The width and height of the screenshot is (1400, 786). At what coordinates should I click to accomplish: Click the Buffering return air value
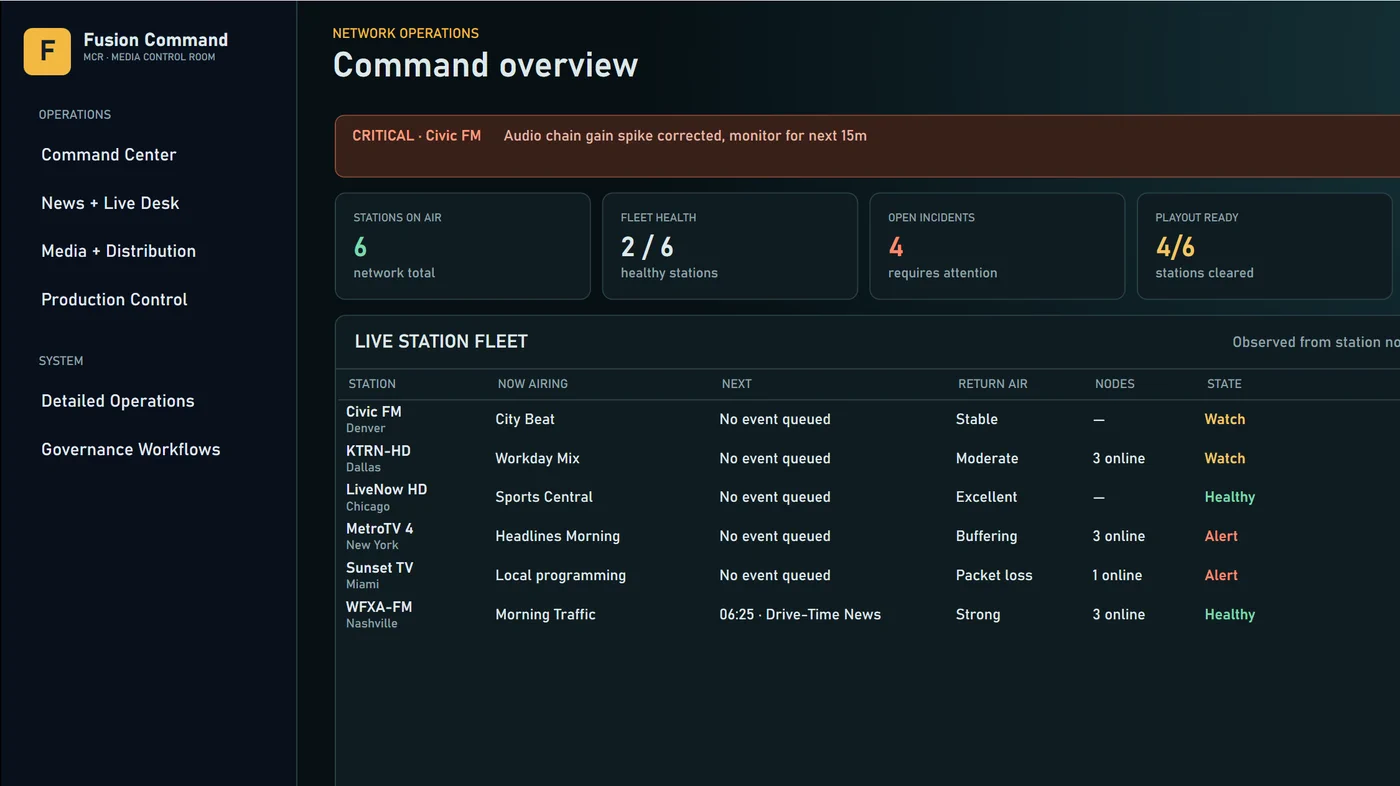click(x=986, y=536)
